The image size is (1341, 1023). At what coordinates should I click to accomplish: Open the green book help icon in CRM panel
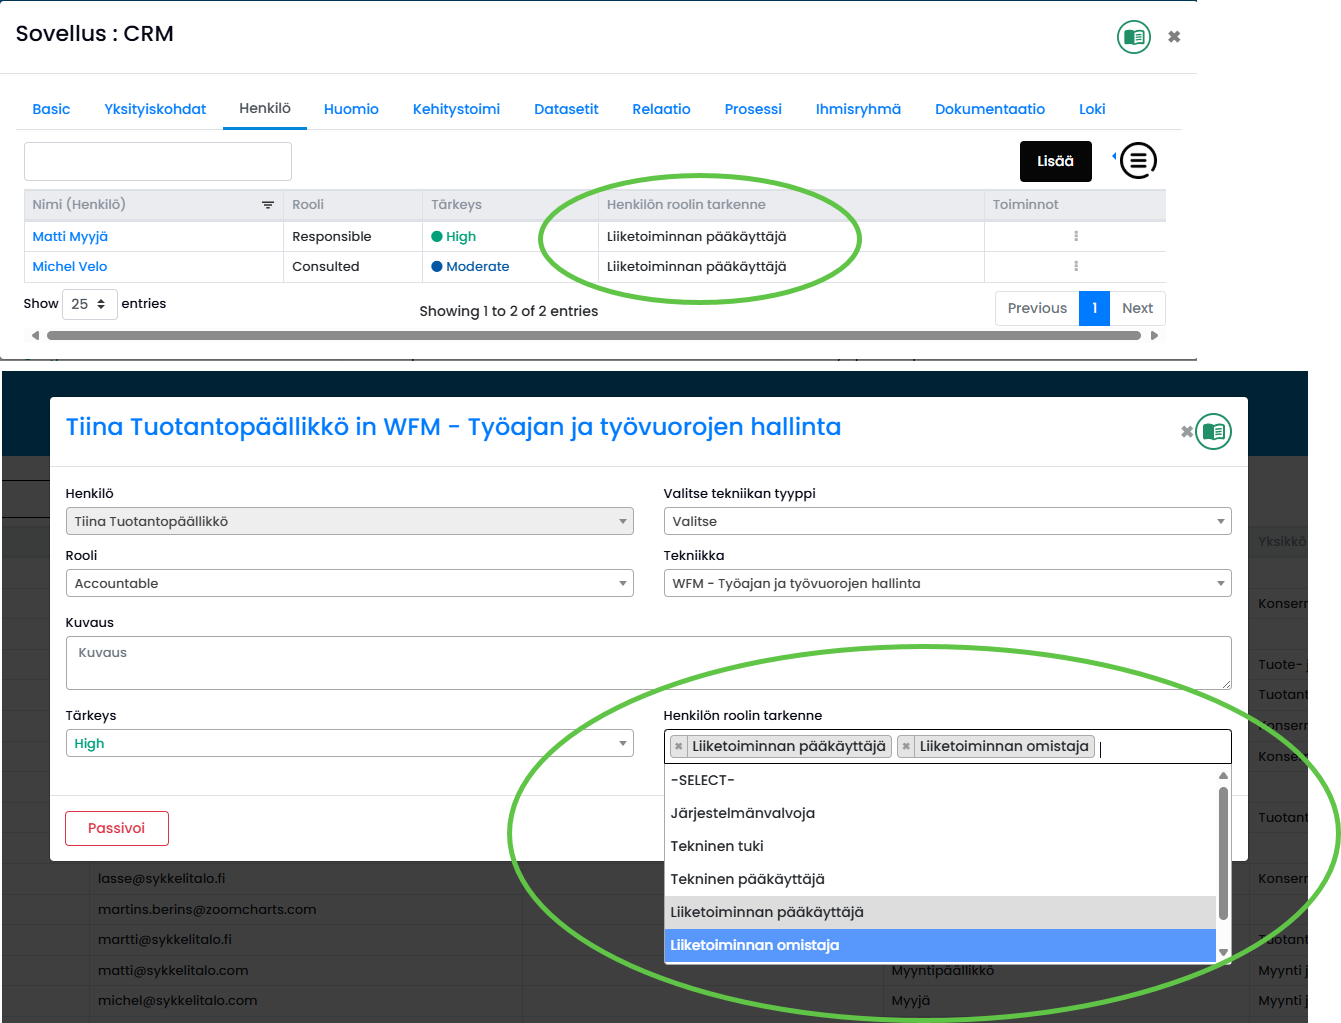click(x=1134, y=37)
